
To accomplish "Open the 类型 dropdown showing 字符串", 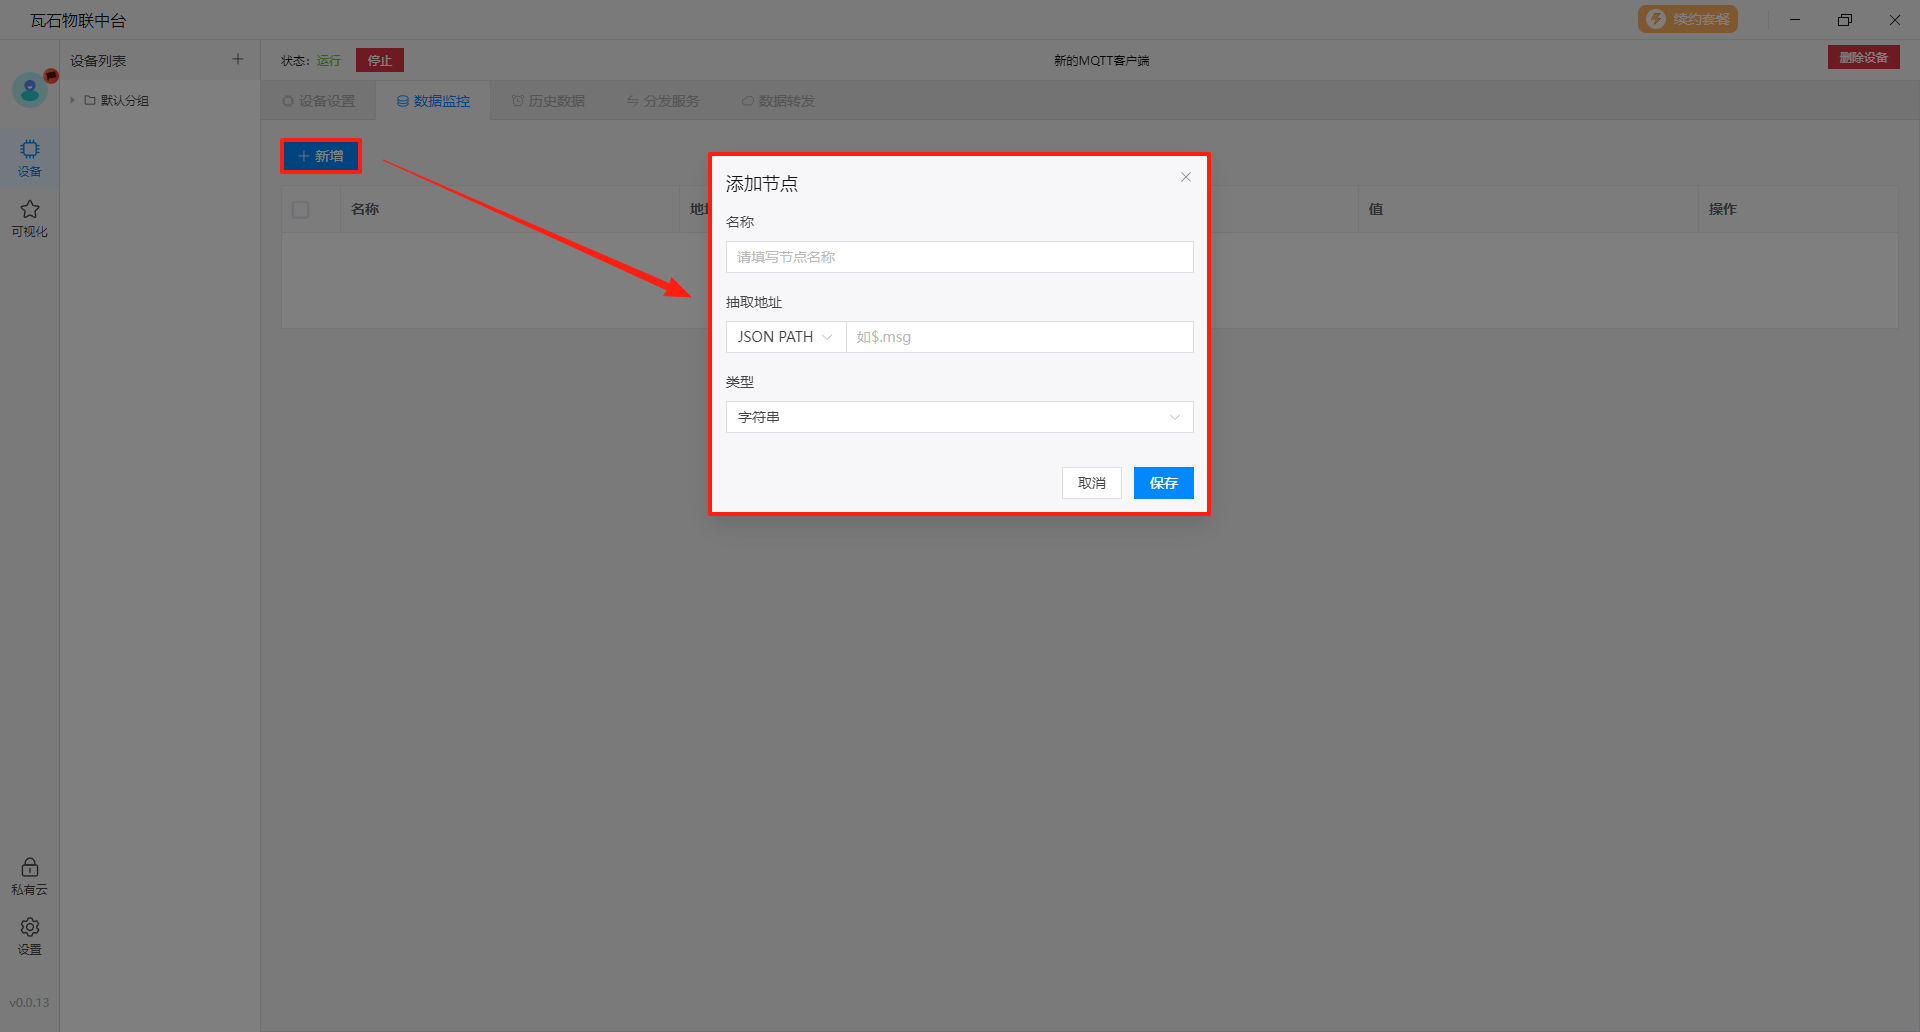I will (x=959, y=417).
